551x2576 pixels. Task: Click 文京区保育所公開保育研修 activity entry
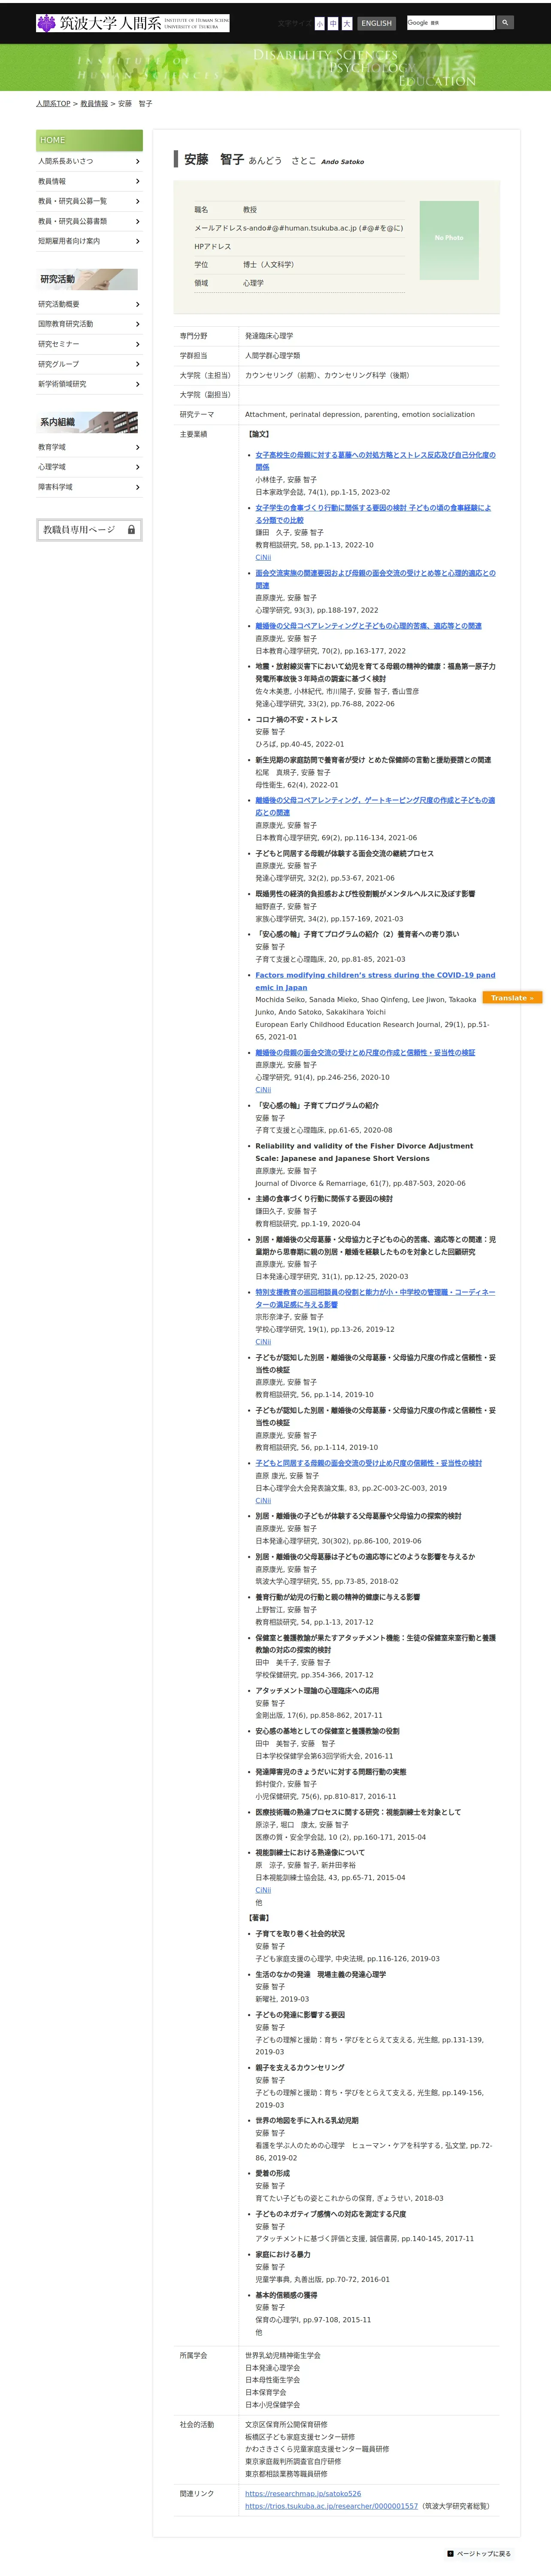click(286, 2425)
